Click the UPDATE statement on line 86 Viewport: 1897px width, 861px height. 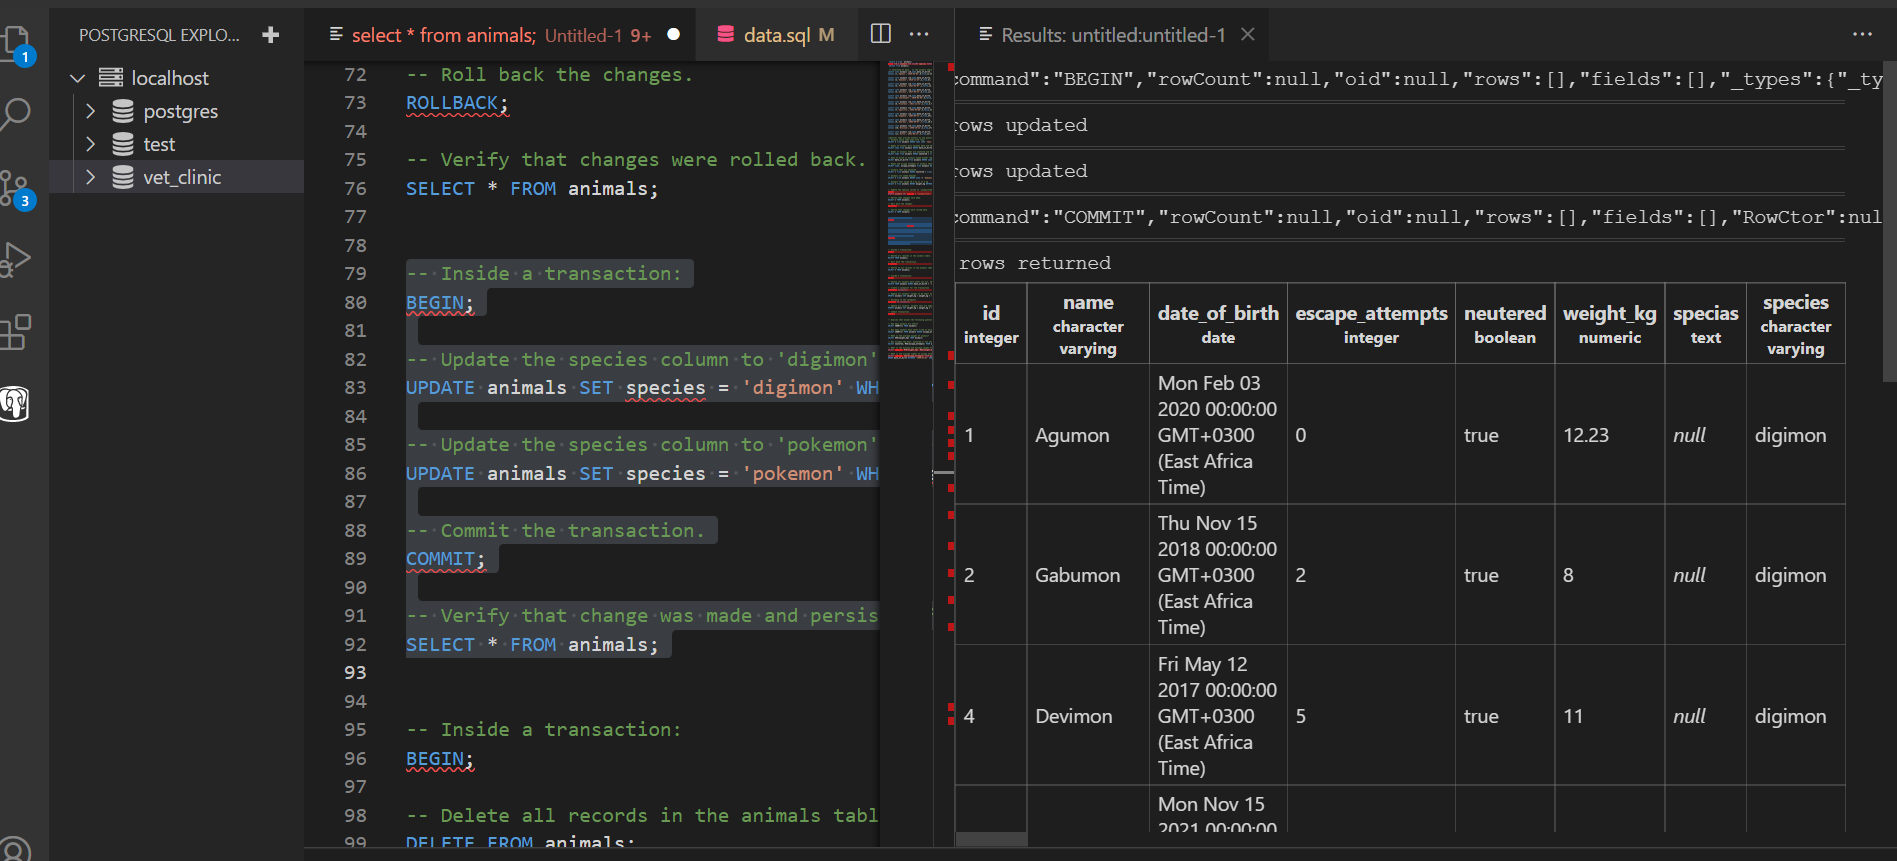(642, 474)
